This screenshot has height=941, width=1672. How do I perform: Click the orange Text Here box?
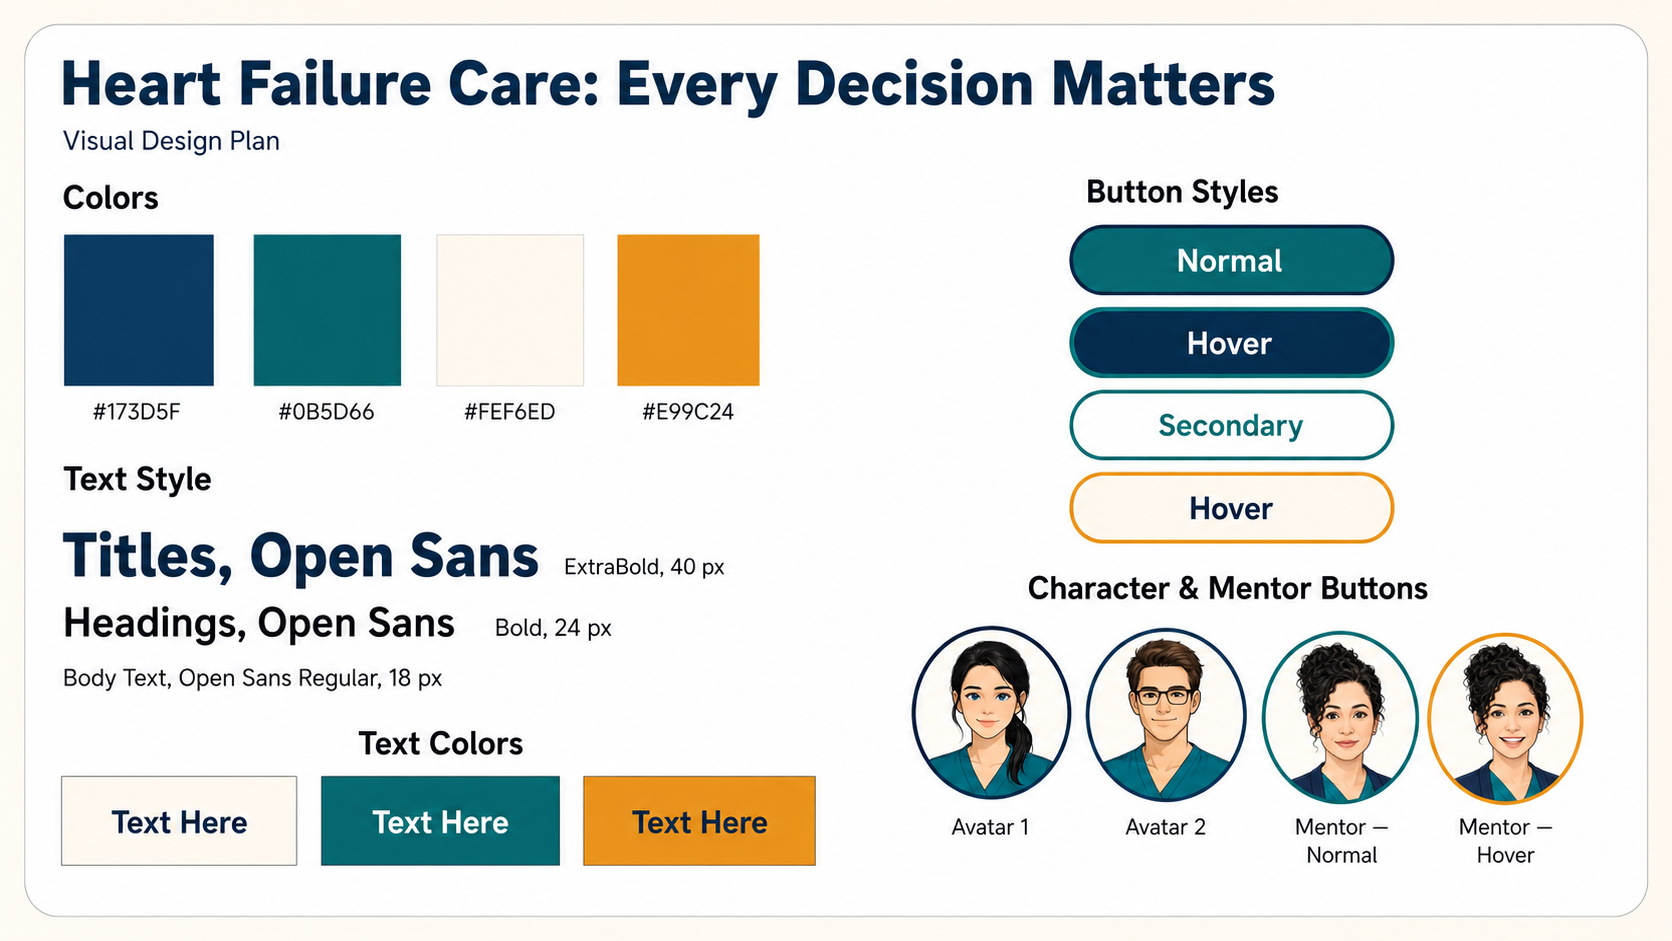[x=699, y=821]
